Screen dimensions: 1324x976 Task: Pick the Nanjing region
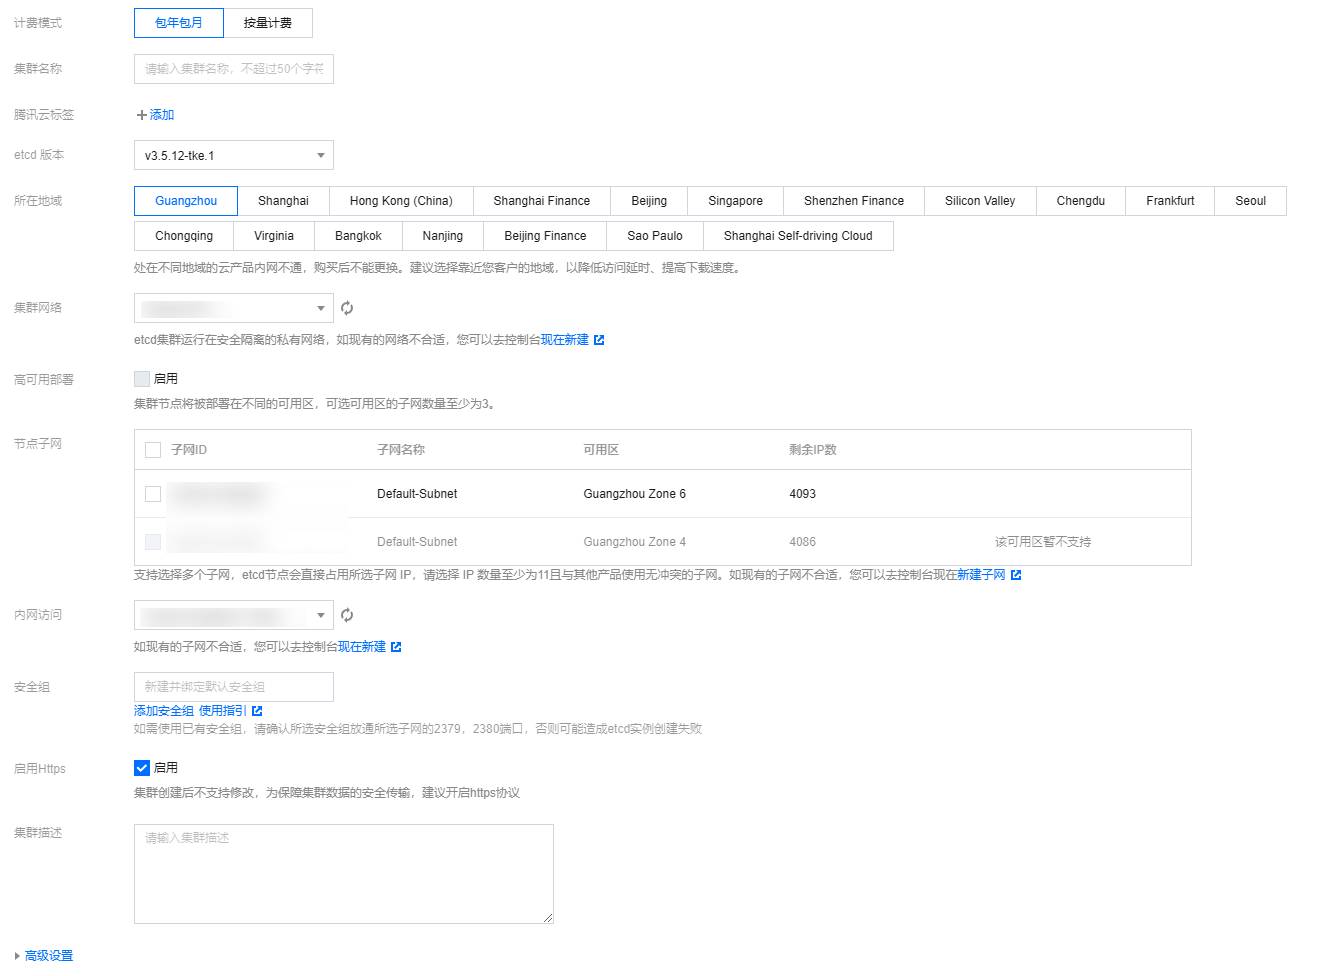click(x=443, y=236)
